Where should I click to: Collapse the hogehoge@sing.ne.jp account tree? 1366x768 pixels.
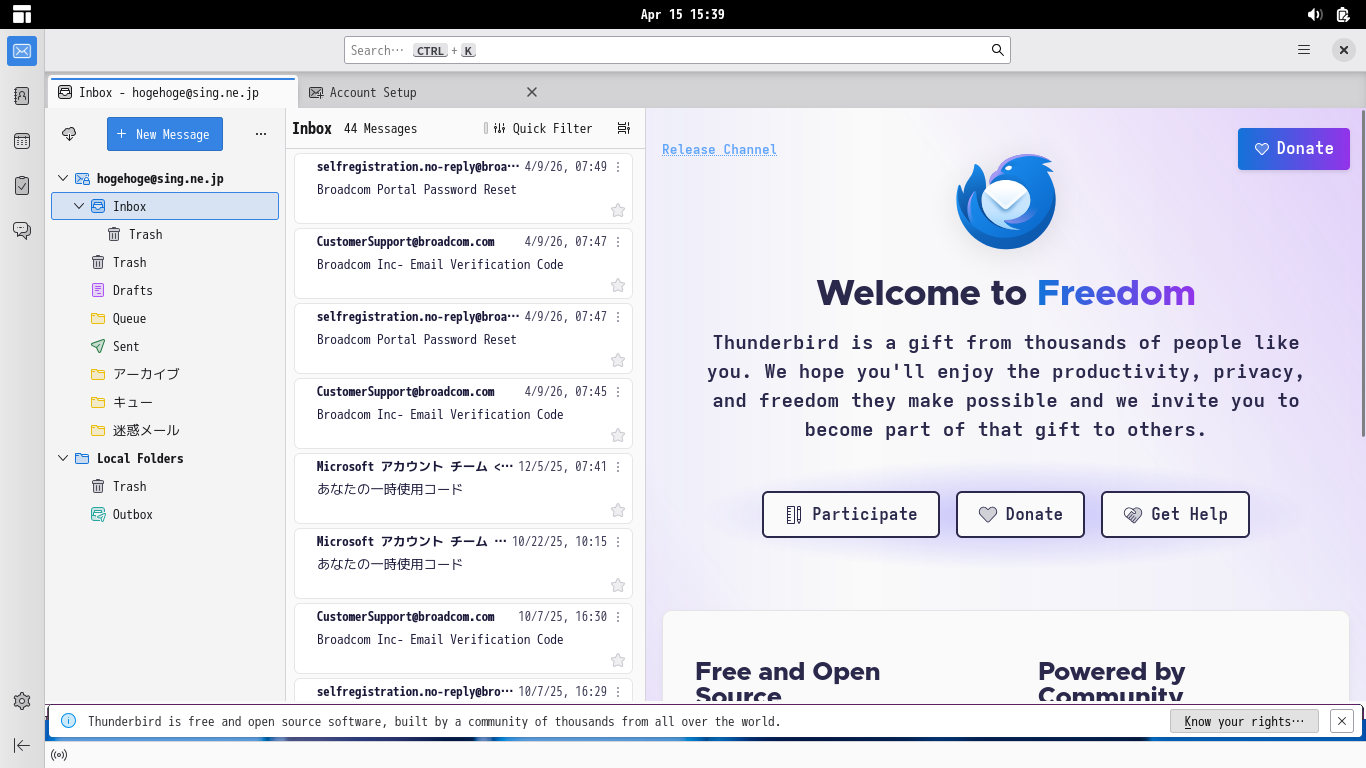point(63,178)
